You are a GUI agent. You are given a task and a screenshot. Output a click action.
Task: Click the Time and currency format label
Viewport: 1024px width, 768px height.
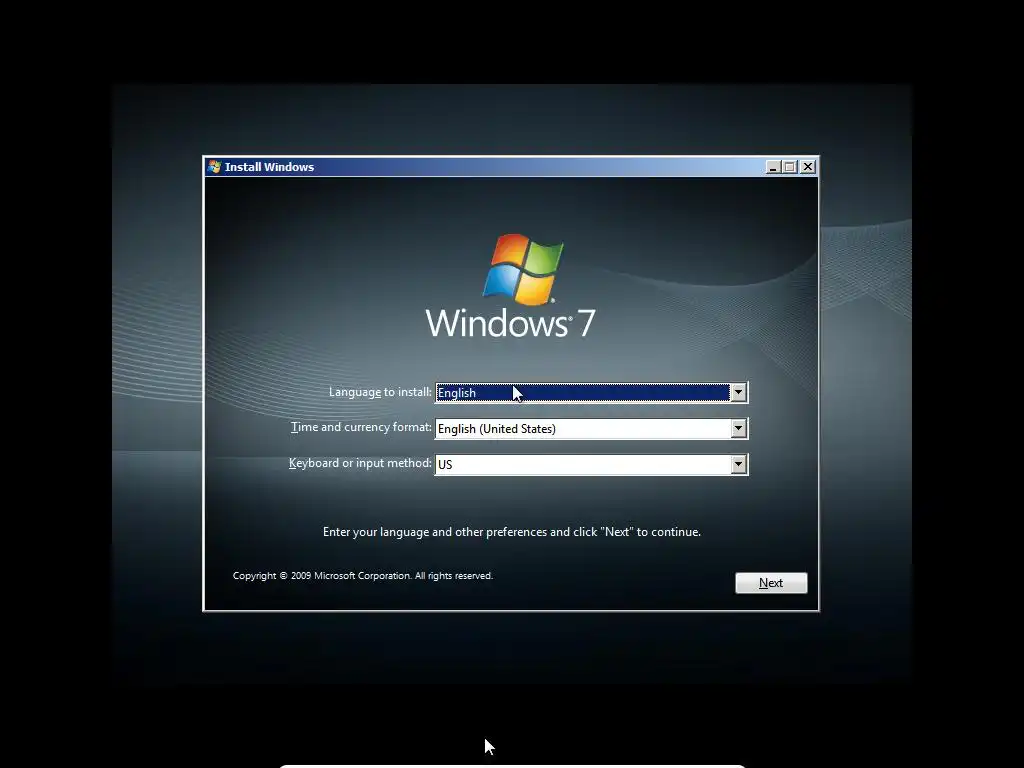[361, 427]
